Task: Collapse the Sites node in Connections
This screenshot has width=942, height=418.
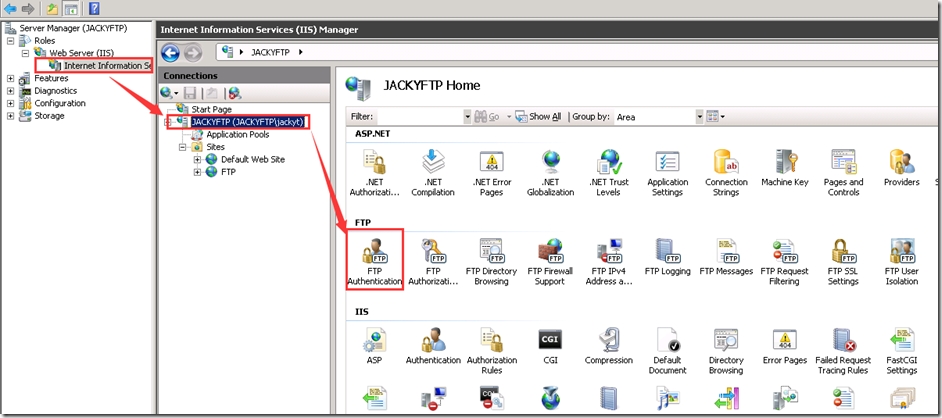Action: 182,147
